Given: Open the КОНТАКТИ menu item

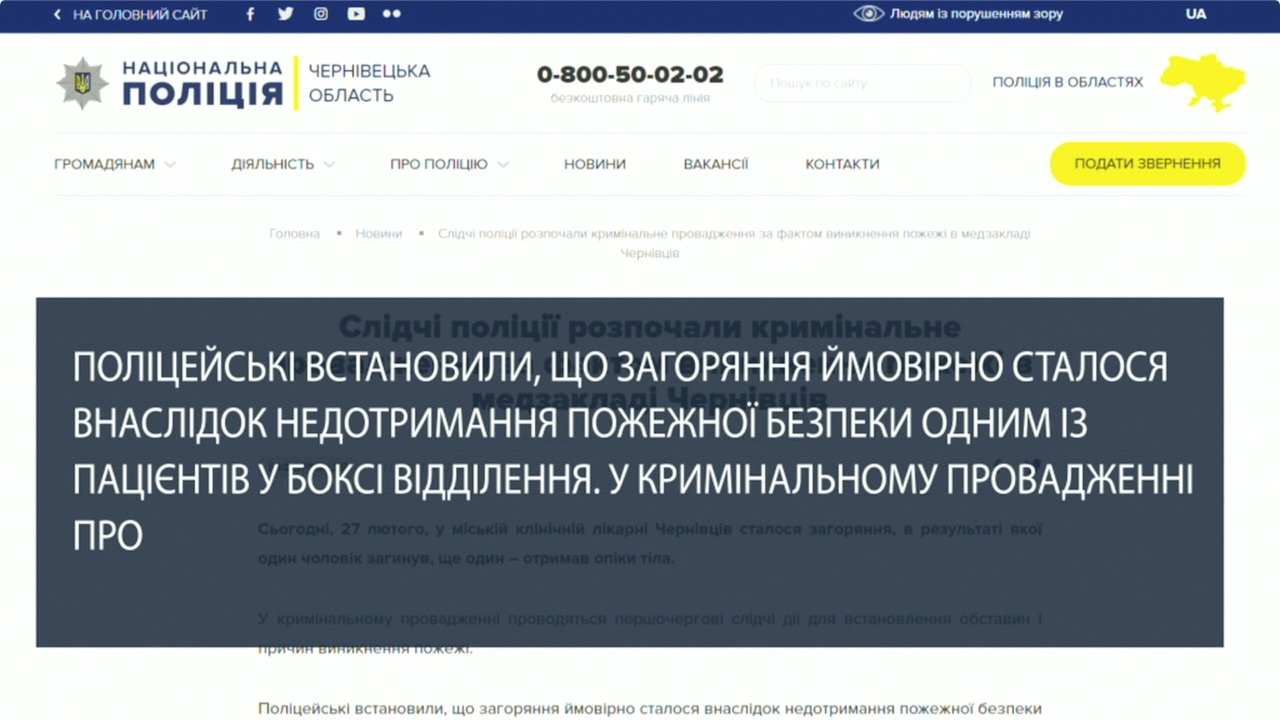Looking at the screenshot, I should pyautogui.click(x=842, y=164).
